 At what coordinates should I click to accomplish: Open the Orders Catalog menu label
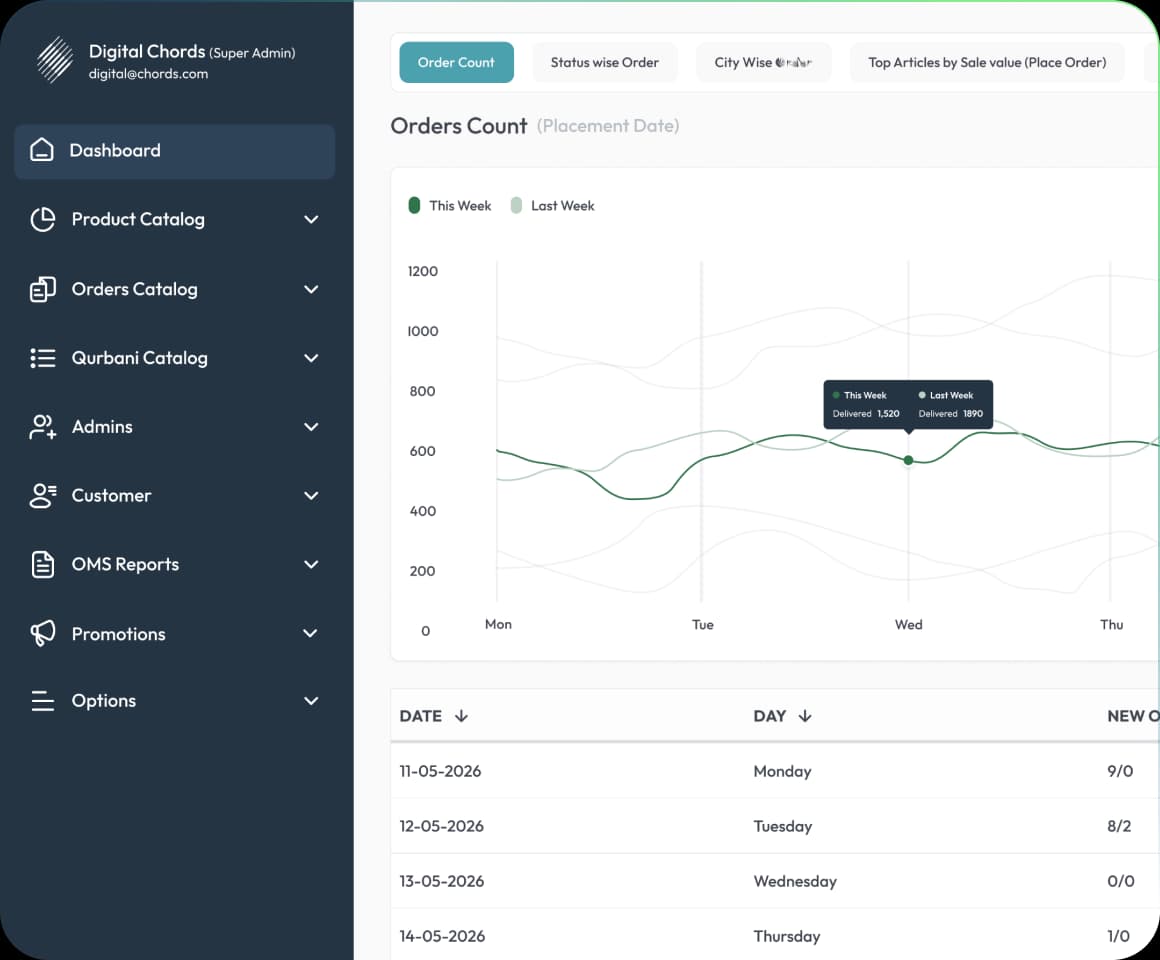pos(135,289)
